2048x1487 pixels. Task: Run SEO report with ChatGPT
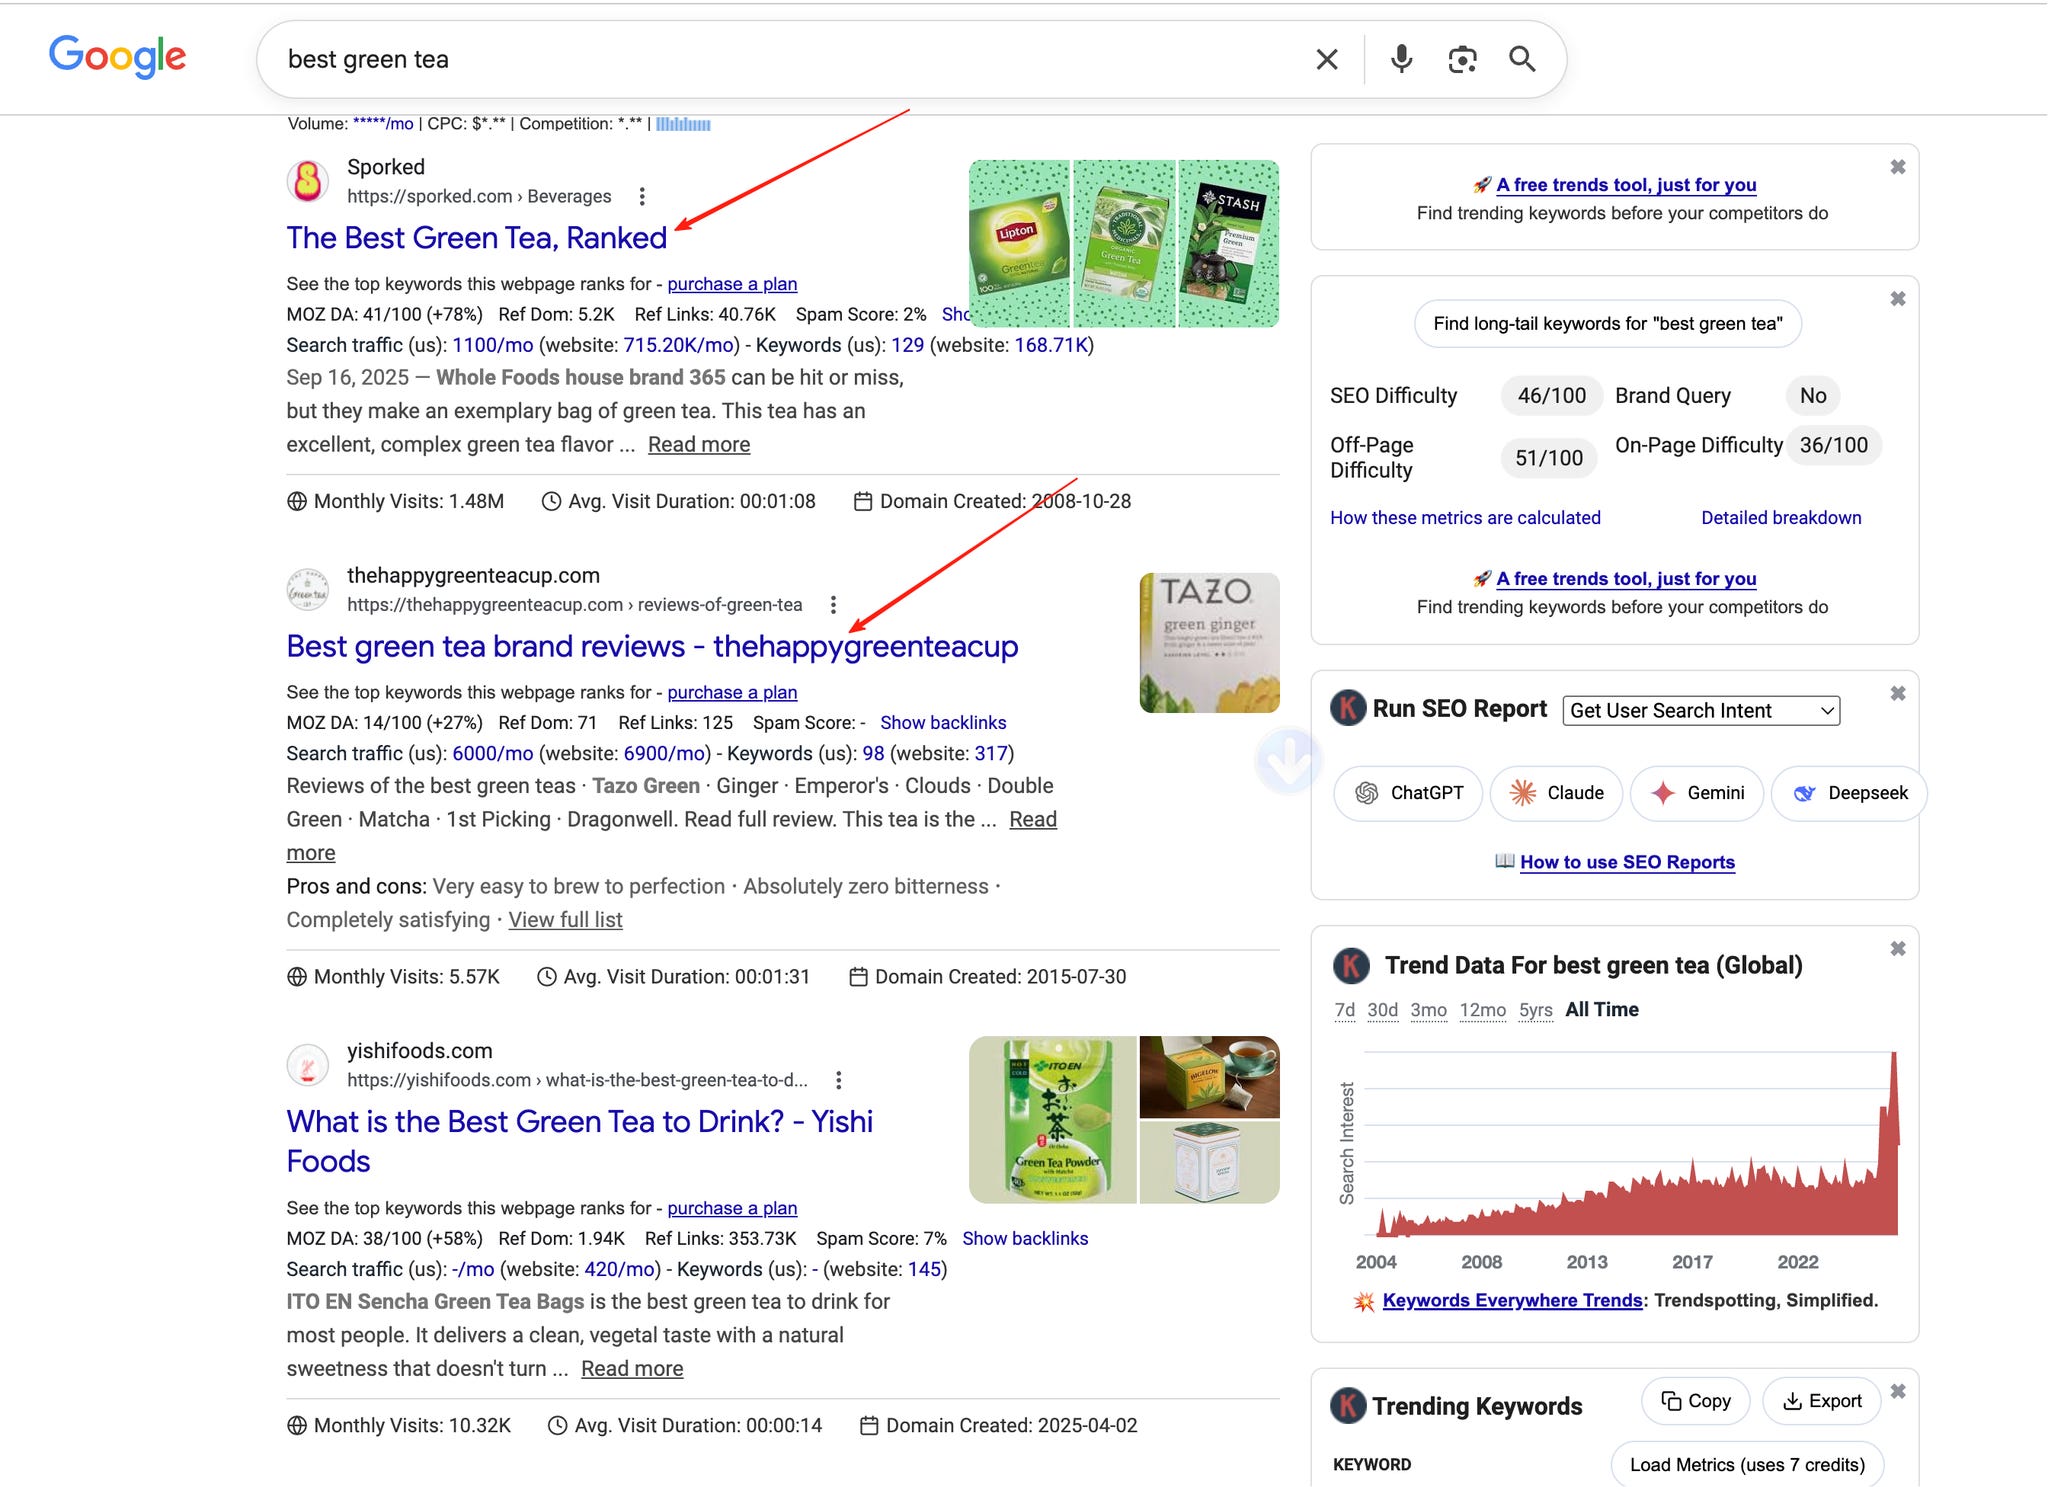click(1408, 793)
